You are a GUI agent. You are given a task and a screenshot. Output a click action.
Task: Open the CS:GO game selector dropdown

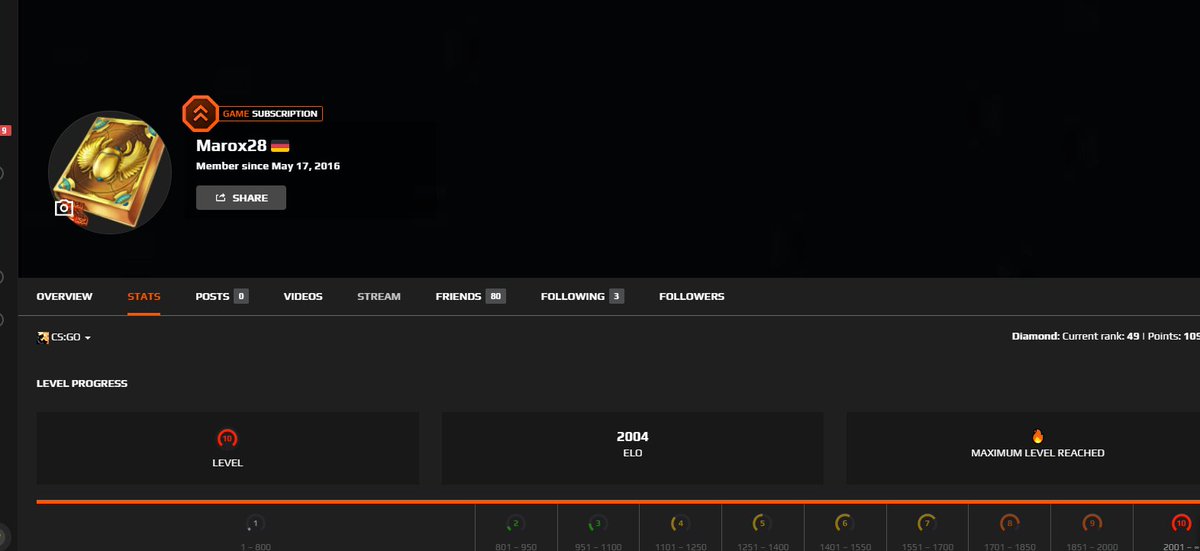[x=65, y=338]
